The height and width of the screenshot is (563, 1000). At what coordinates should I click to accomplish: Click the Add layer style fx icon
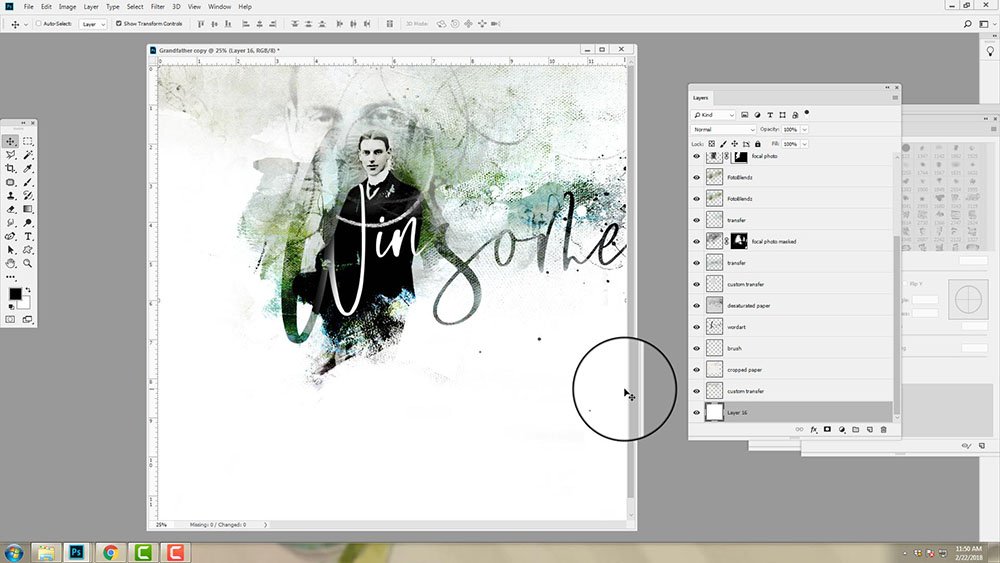click(x=814, y=430)
